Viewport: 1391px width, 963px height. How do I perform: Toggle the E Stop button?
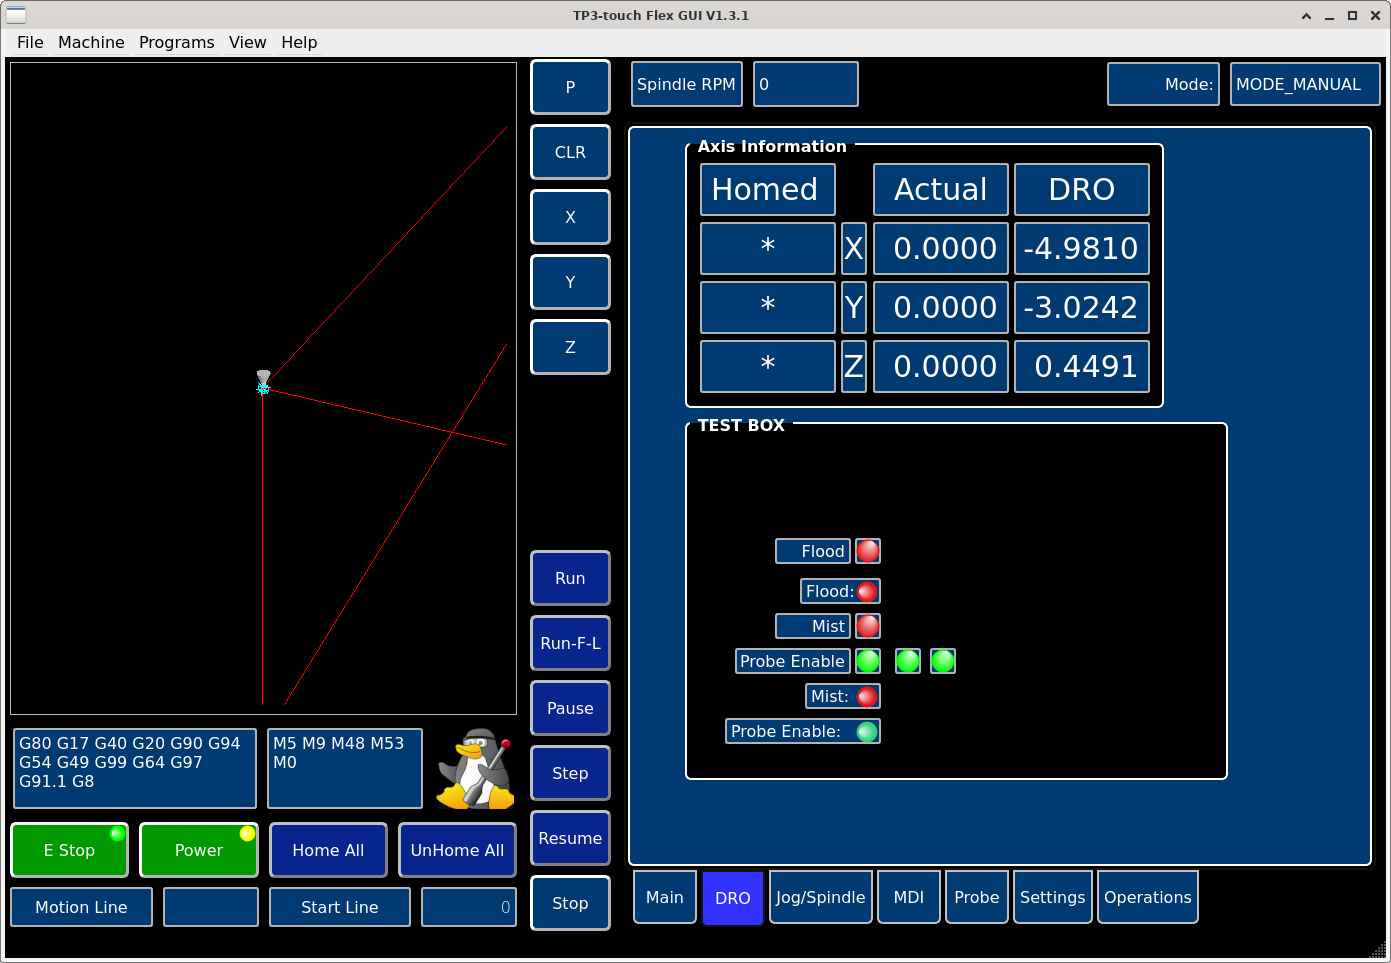[69, 850]
